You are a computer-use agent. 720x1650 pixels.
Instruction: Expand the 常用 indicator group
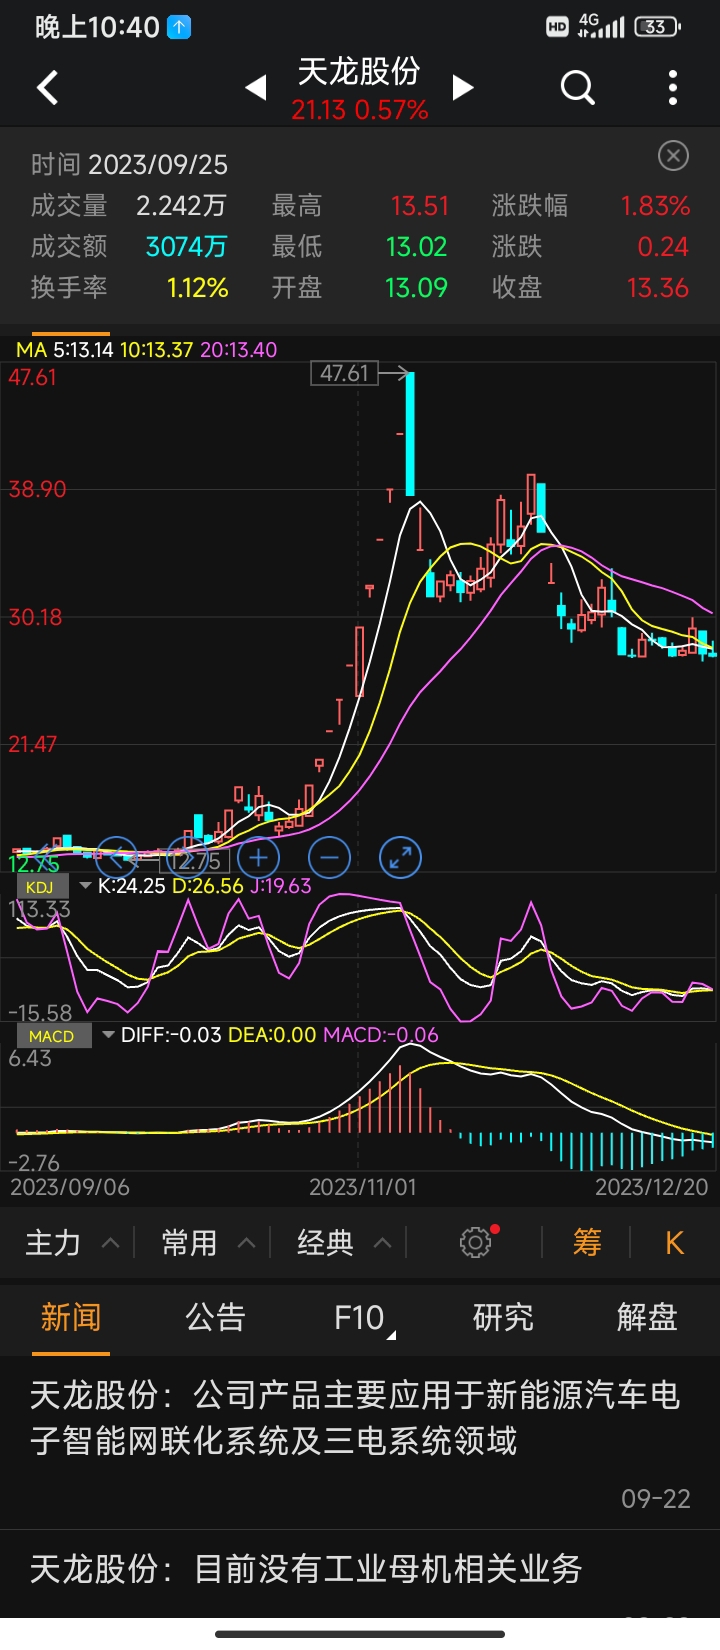[x=208, y=1243]
